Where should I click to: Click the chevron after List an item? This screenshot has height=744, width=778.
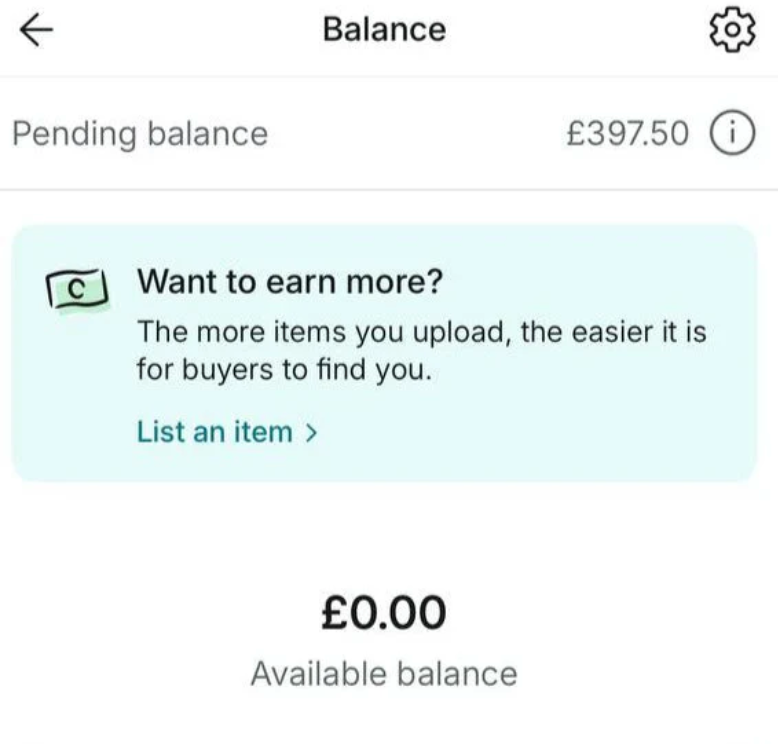coord(311,433)
